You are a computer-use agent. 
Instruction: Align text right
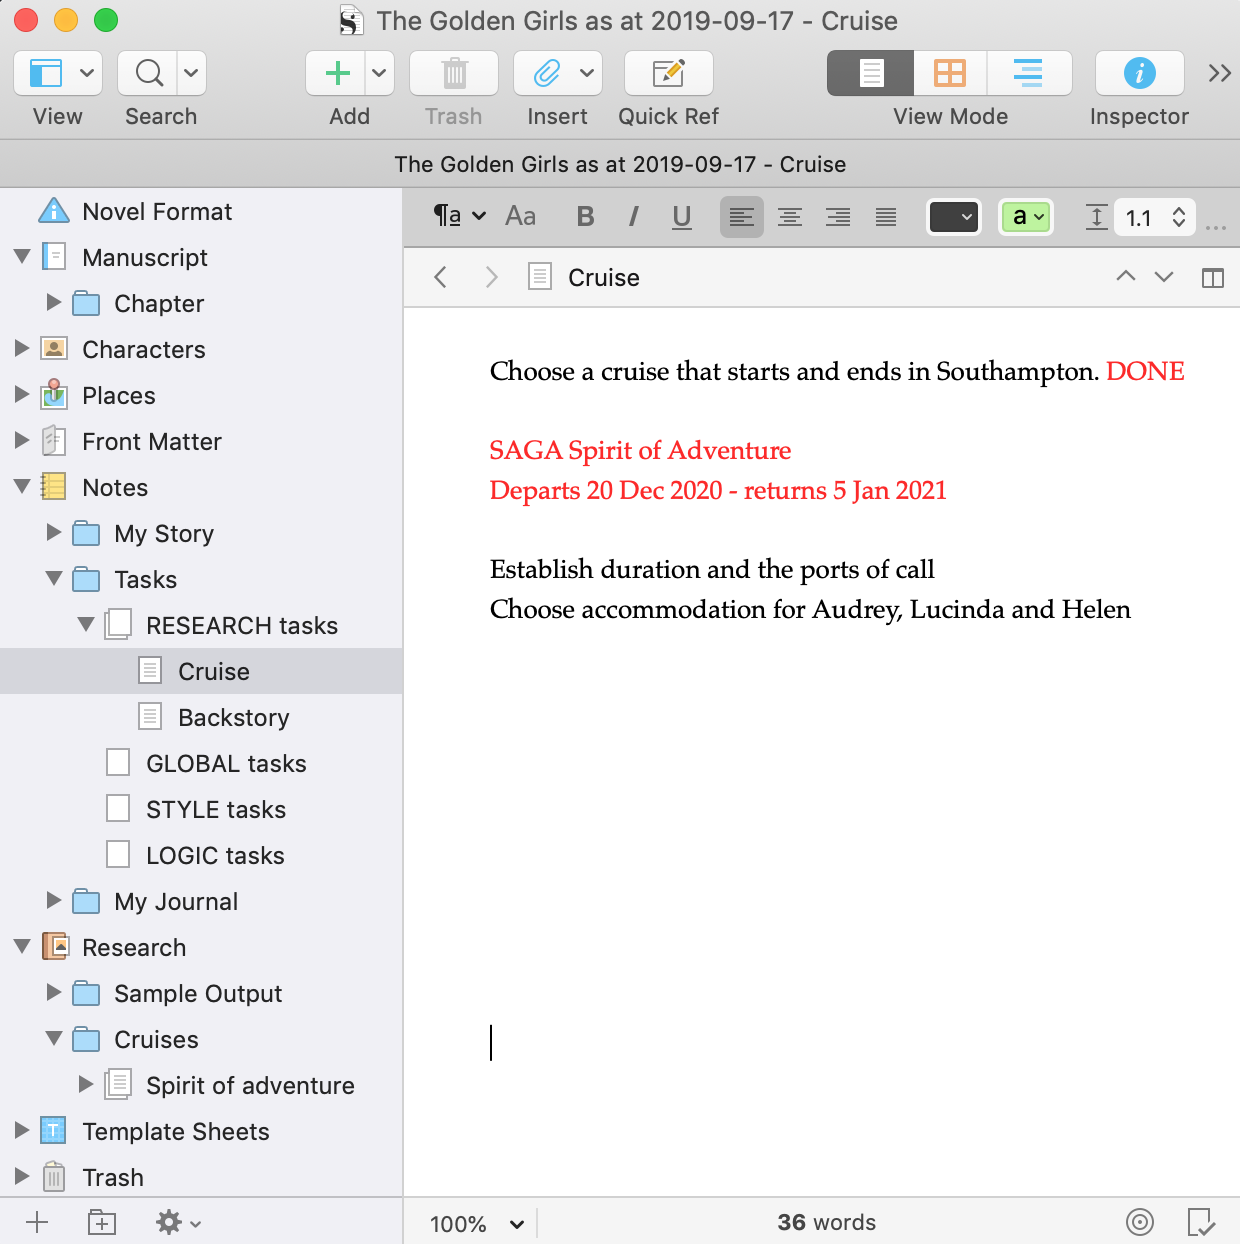tap(838, 217)
